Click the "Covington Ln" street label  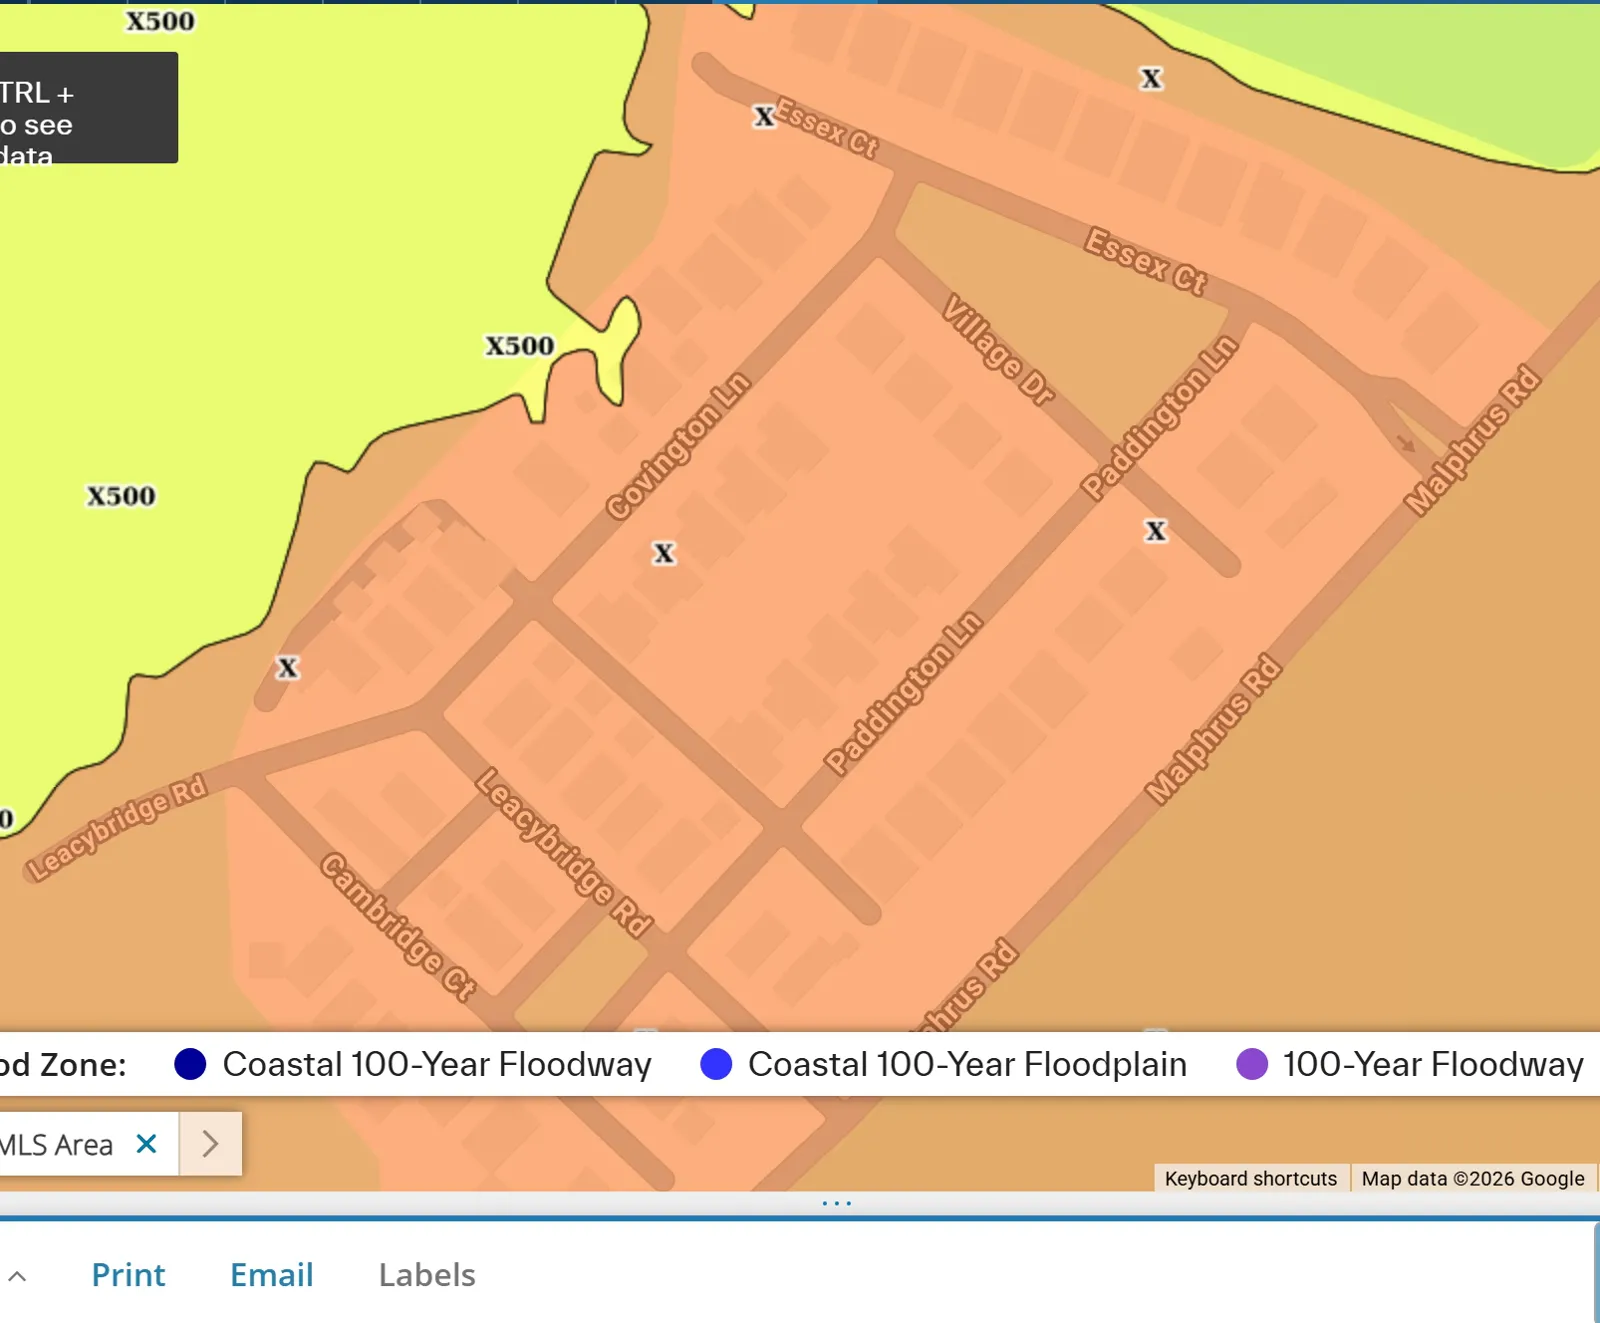tap(677, 446)
